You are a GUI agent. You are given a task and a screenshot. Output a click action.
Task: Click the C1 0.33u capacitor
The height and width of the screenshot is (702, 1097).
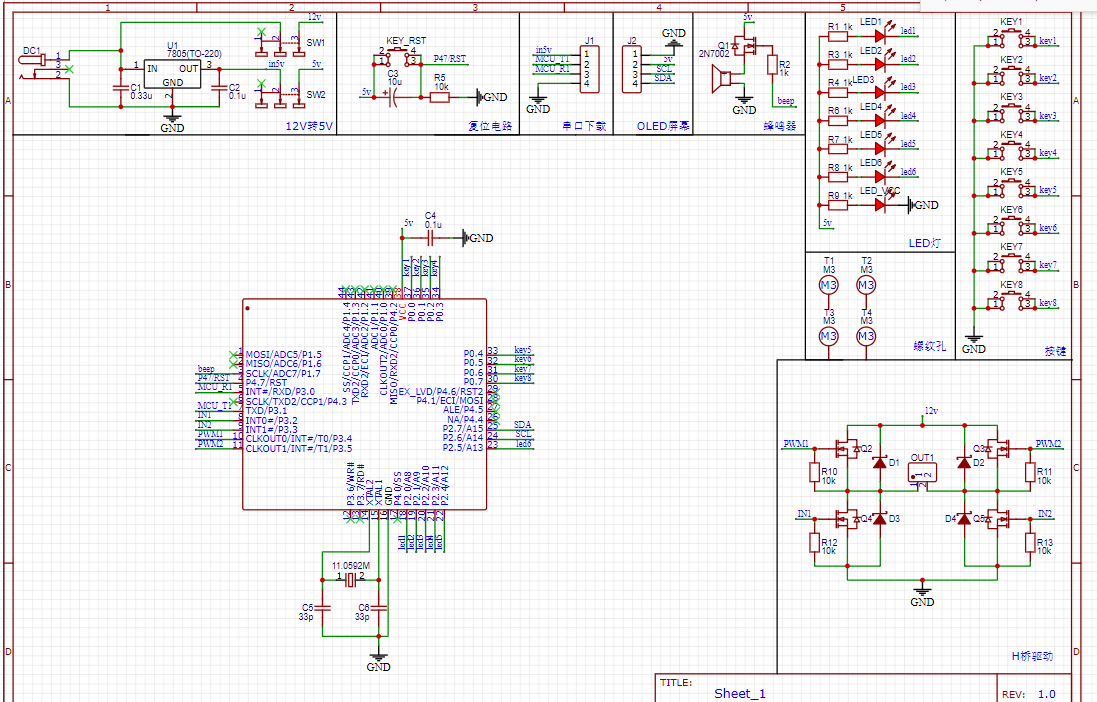click(121, 87)
